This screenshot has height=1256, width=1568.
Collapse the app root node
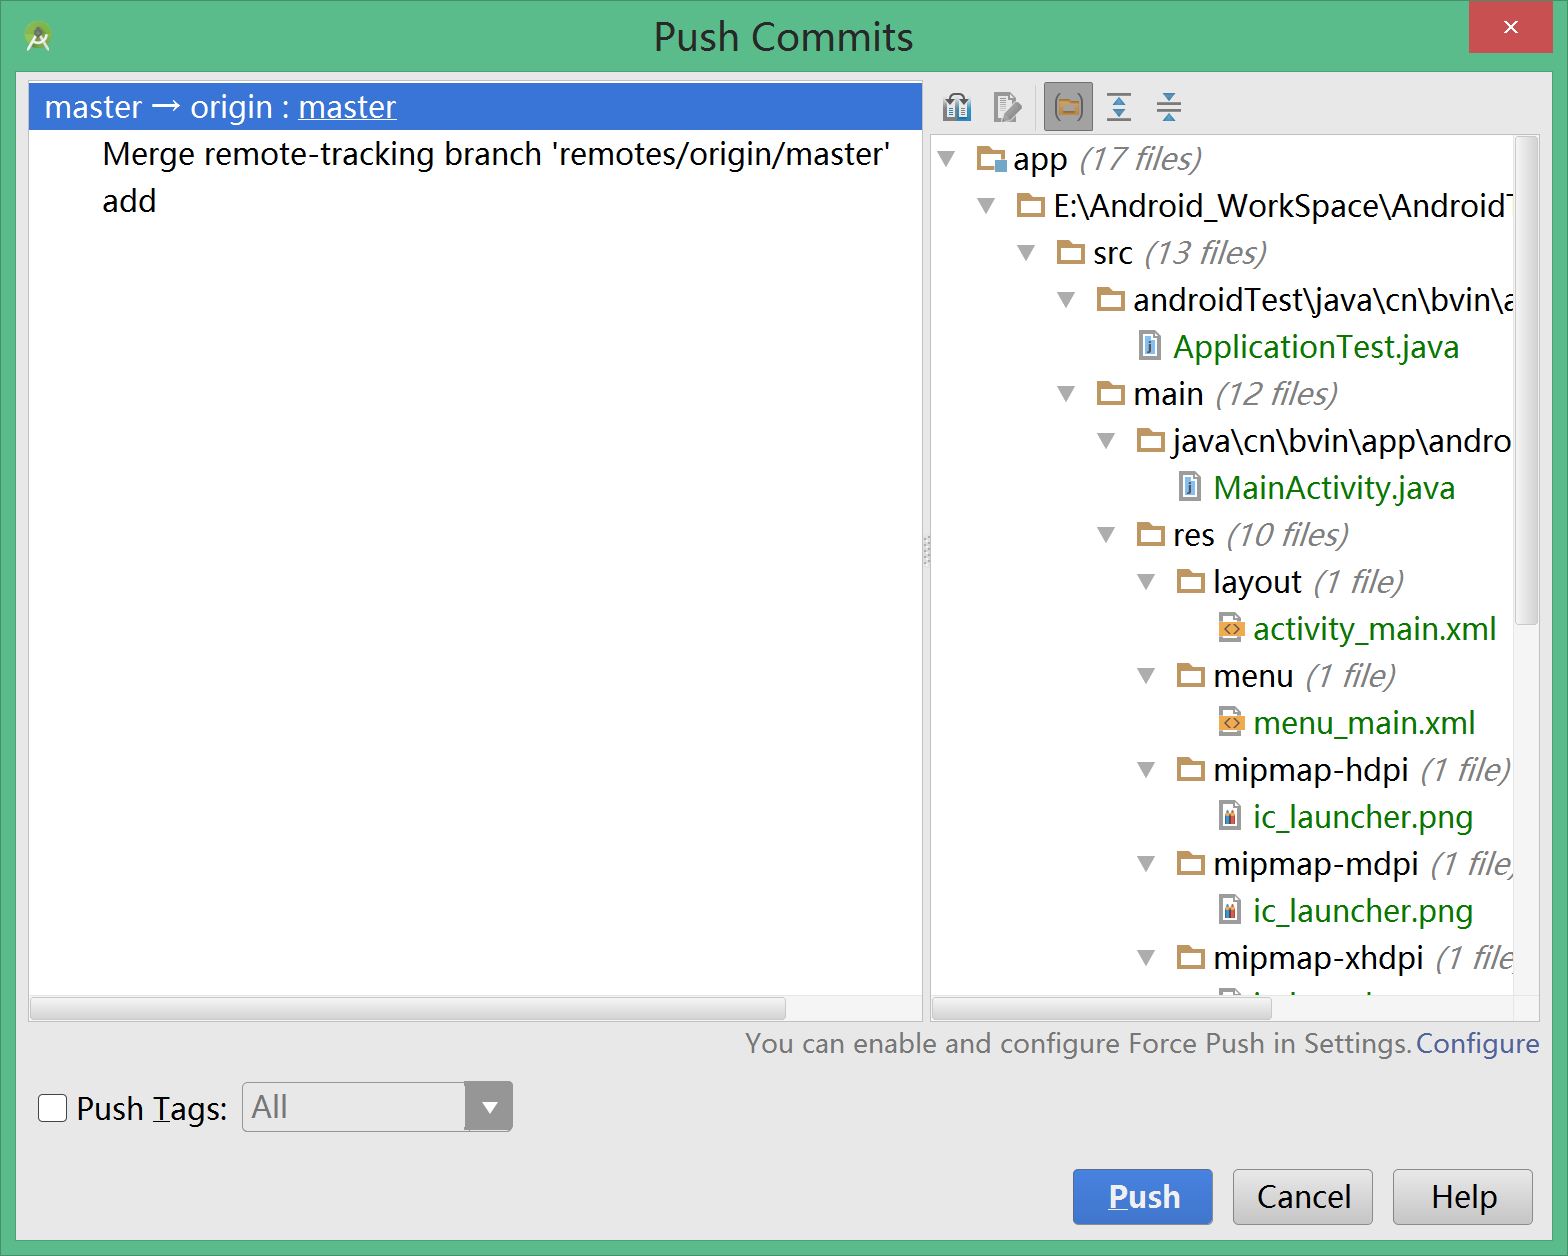point(947,158)
